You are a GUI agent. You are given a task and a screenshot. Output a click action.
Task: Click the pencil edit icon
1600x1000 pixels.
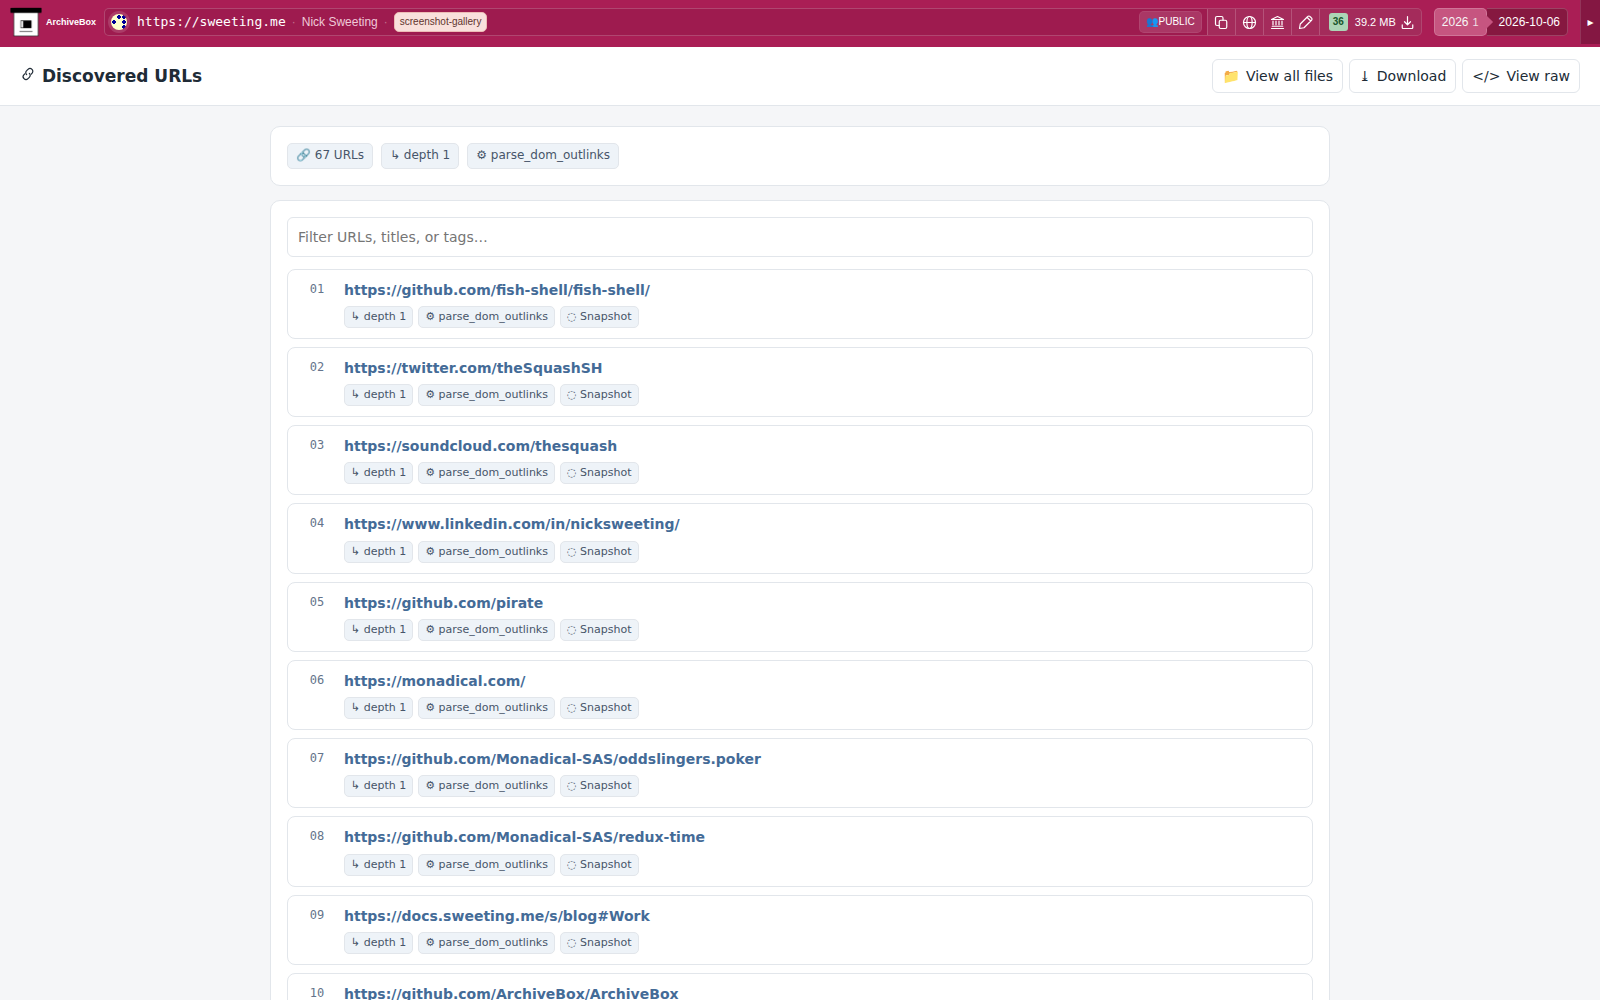1305,22
